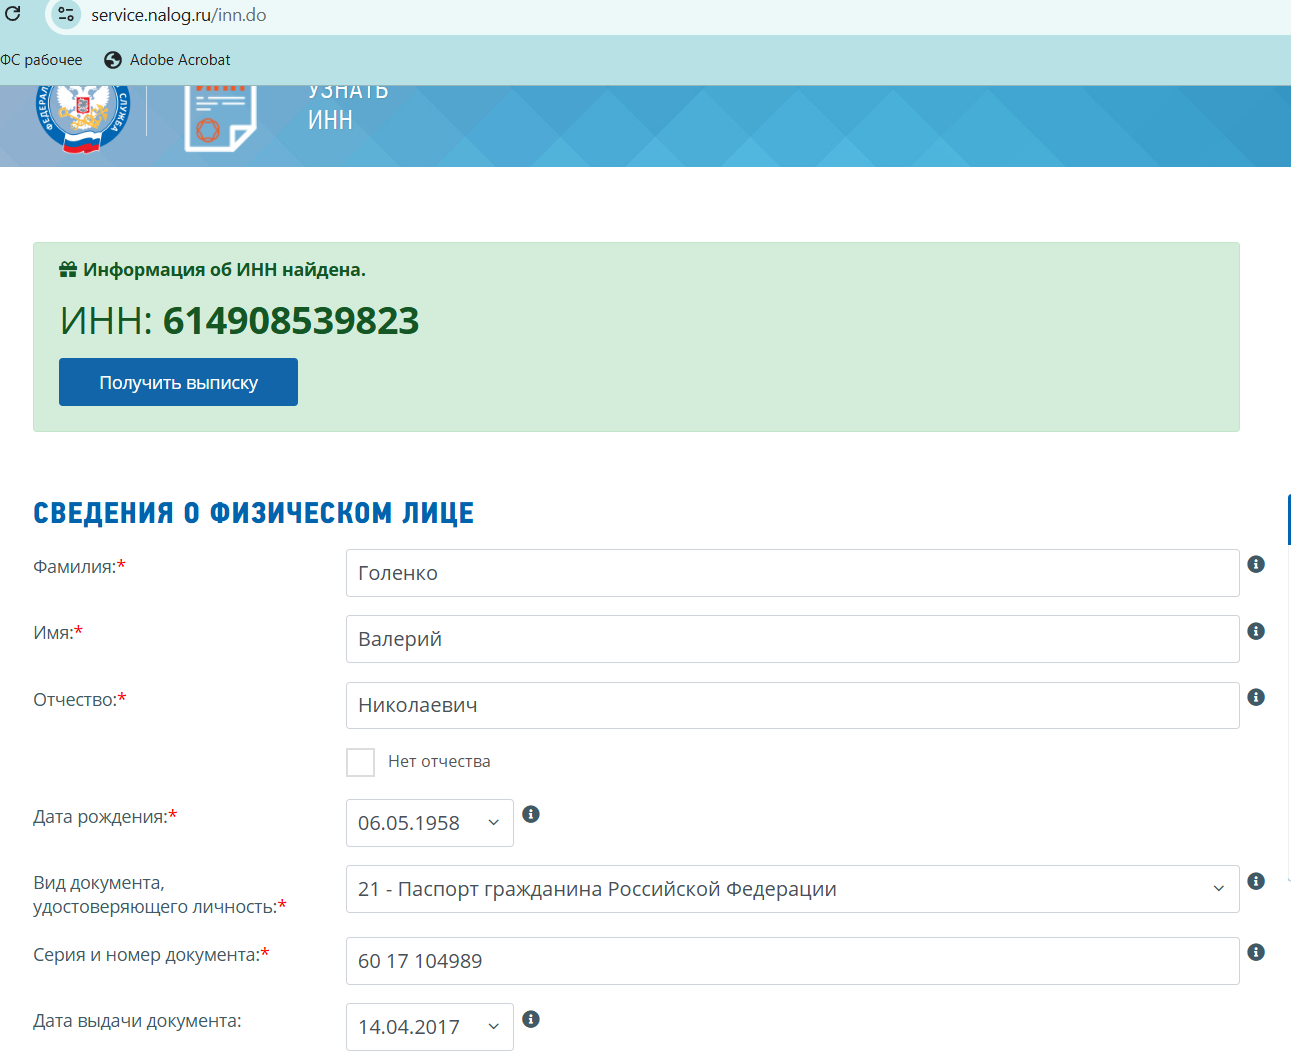Viewport: 1291px width, 1060px height.
Task: Open the Adobe Acrobat bookmark
Action: (167, 60)
